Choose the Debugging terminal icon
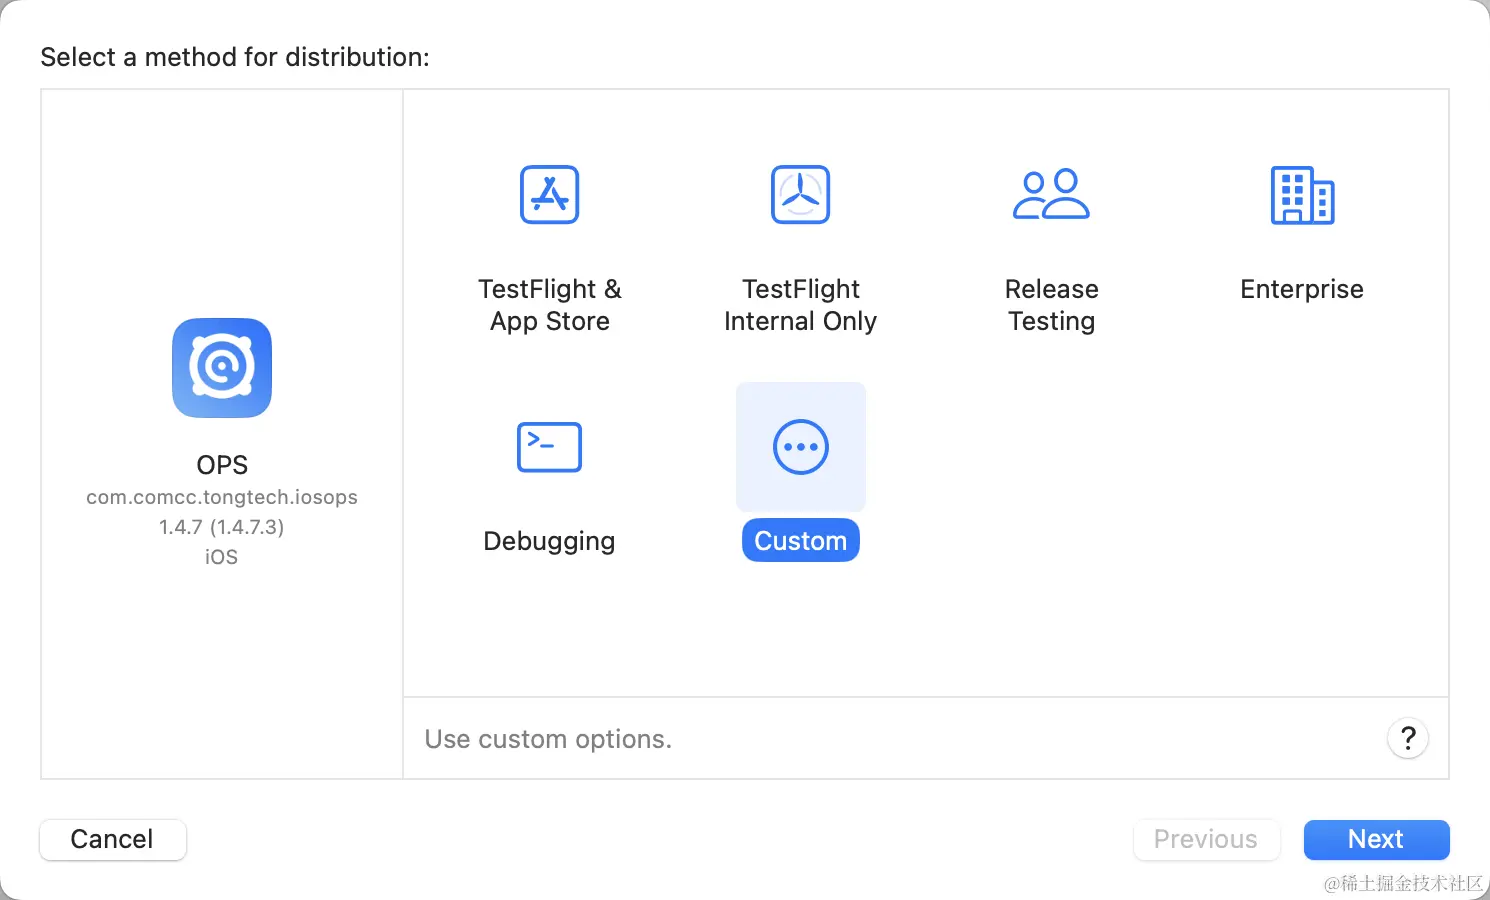Screen dimensions: 1490x900 tap(549, 447)
